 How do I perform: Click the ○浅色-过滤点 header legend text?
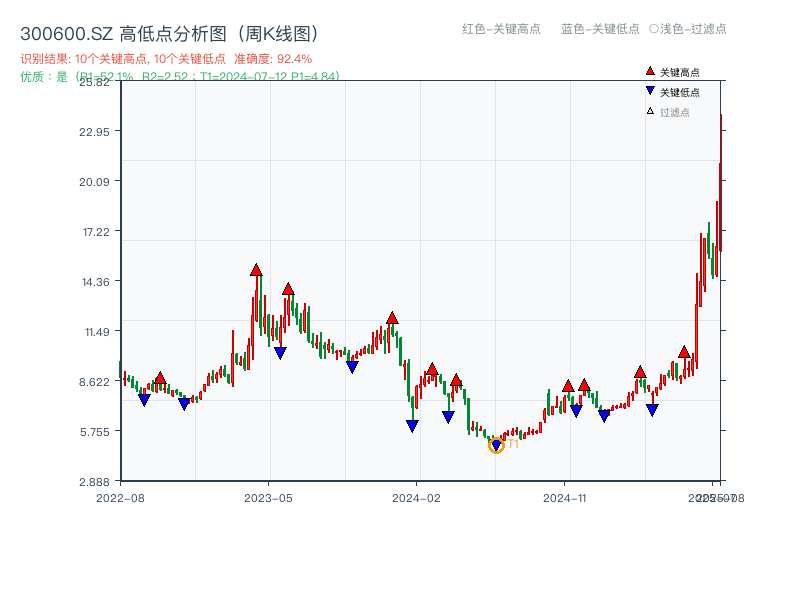tap(688, 29)
